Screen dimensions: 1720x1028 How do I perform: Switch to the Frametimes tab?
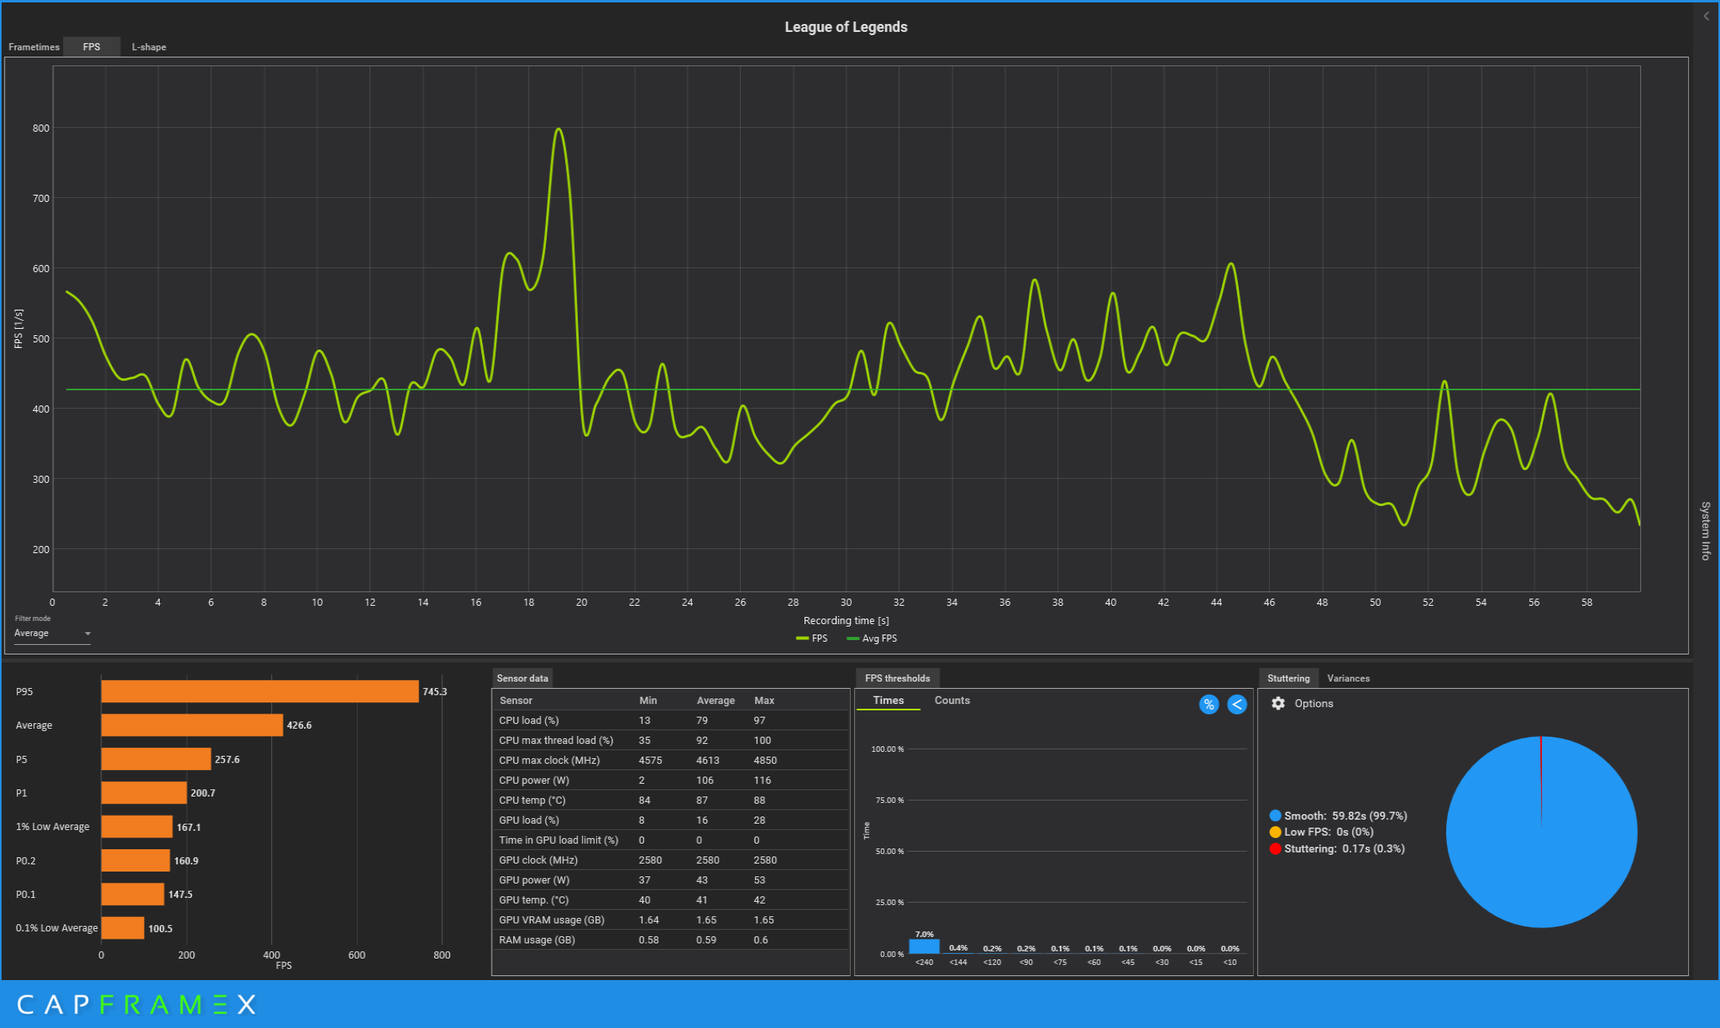click(x=34, y=47)
